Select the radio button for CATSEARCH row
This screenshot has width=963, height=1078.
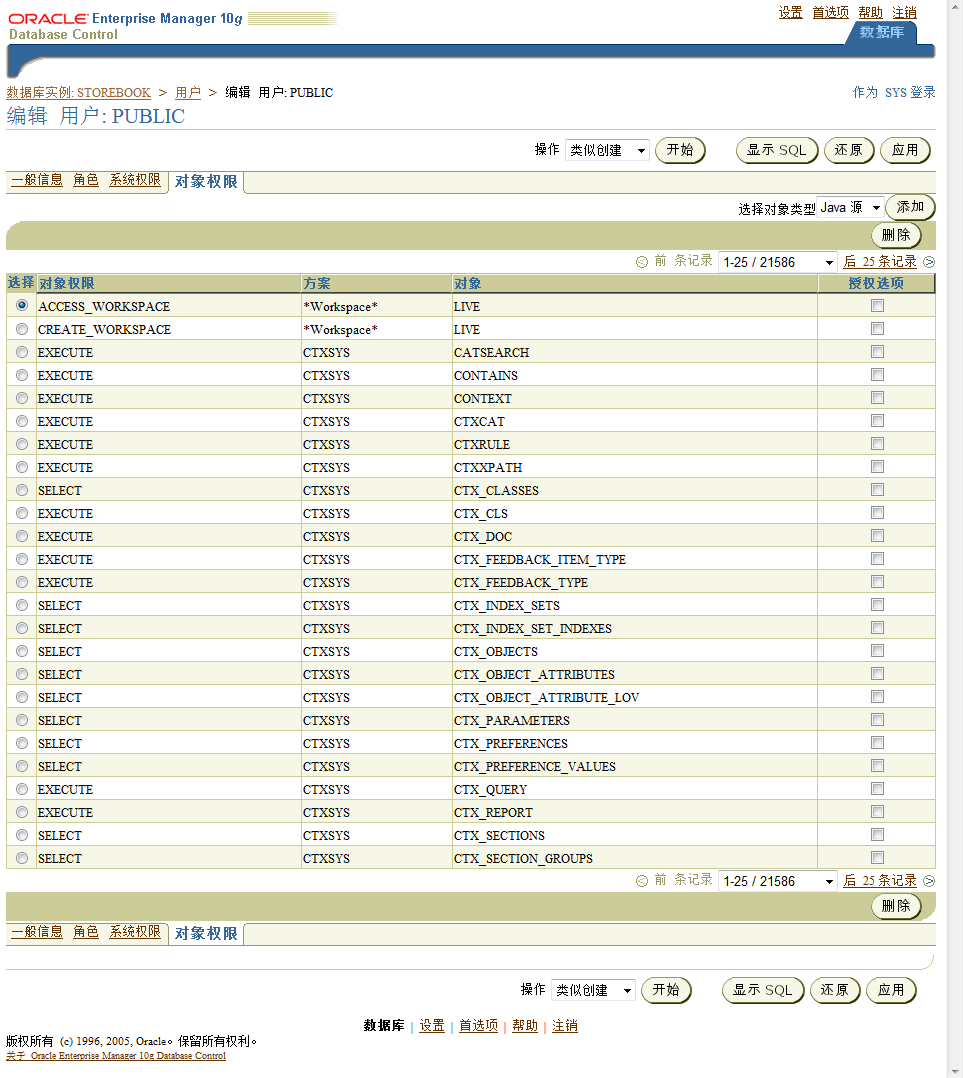tap(22, 351)
